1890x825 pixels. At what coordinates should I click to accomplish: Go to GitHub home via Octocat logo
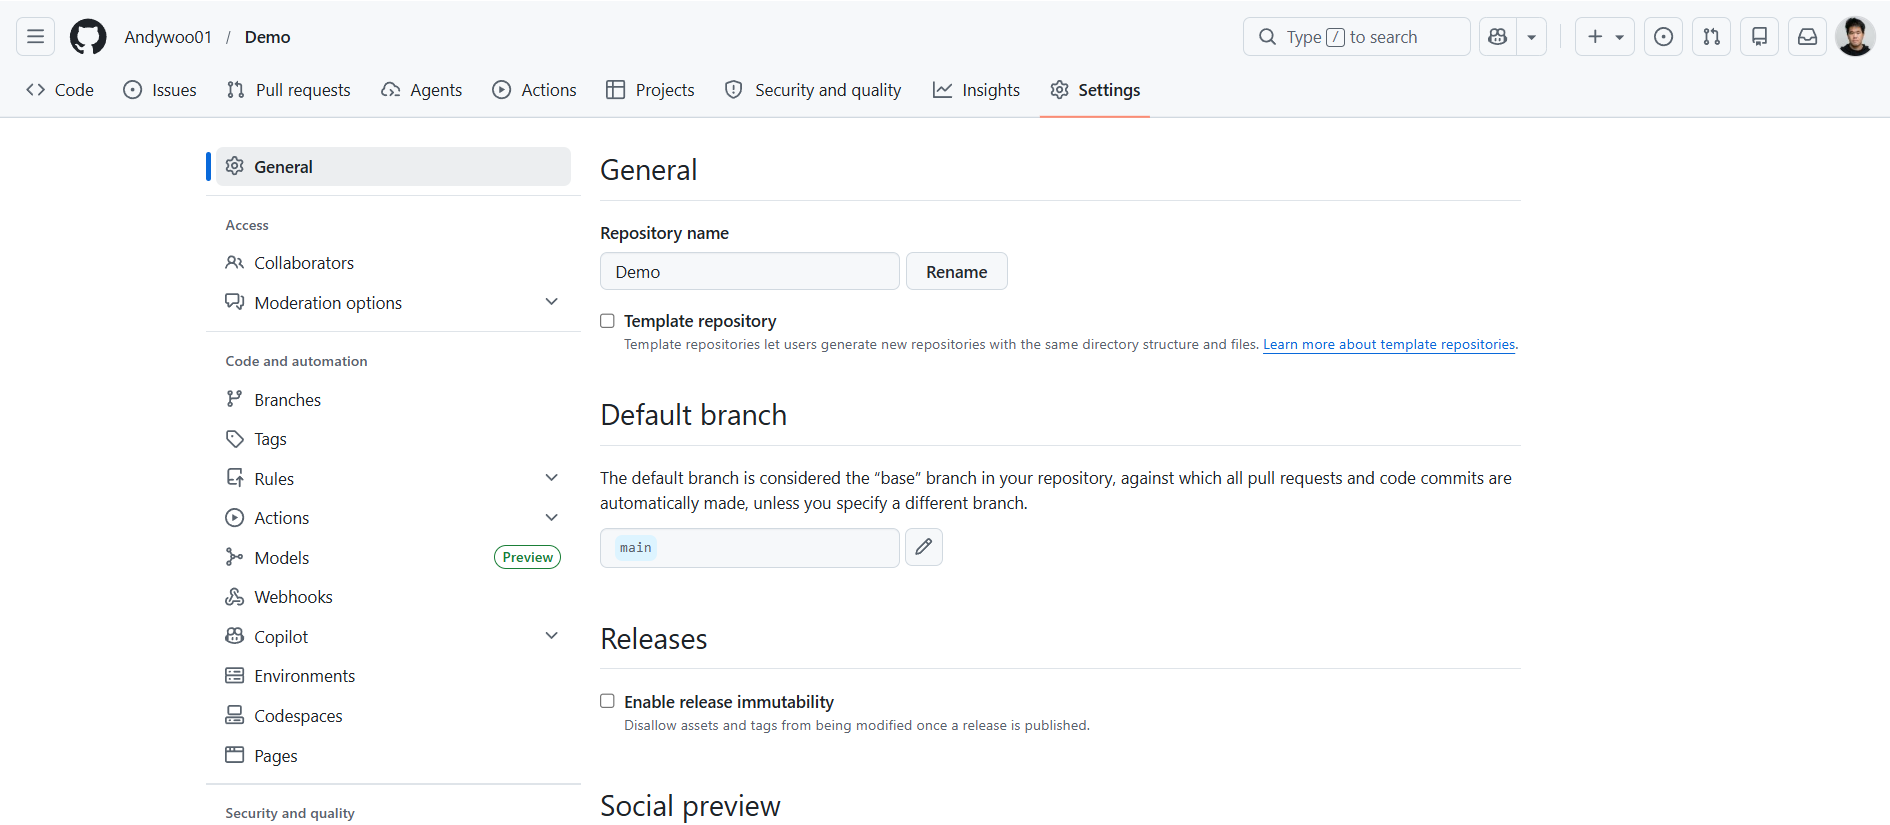click(x=88, y=37)
